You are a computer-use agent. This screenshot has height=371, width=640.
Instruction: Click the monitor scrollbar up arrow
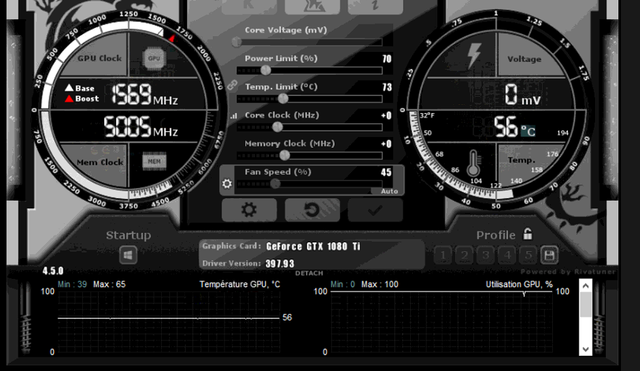(x=586, y=286)
